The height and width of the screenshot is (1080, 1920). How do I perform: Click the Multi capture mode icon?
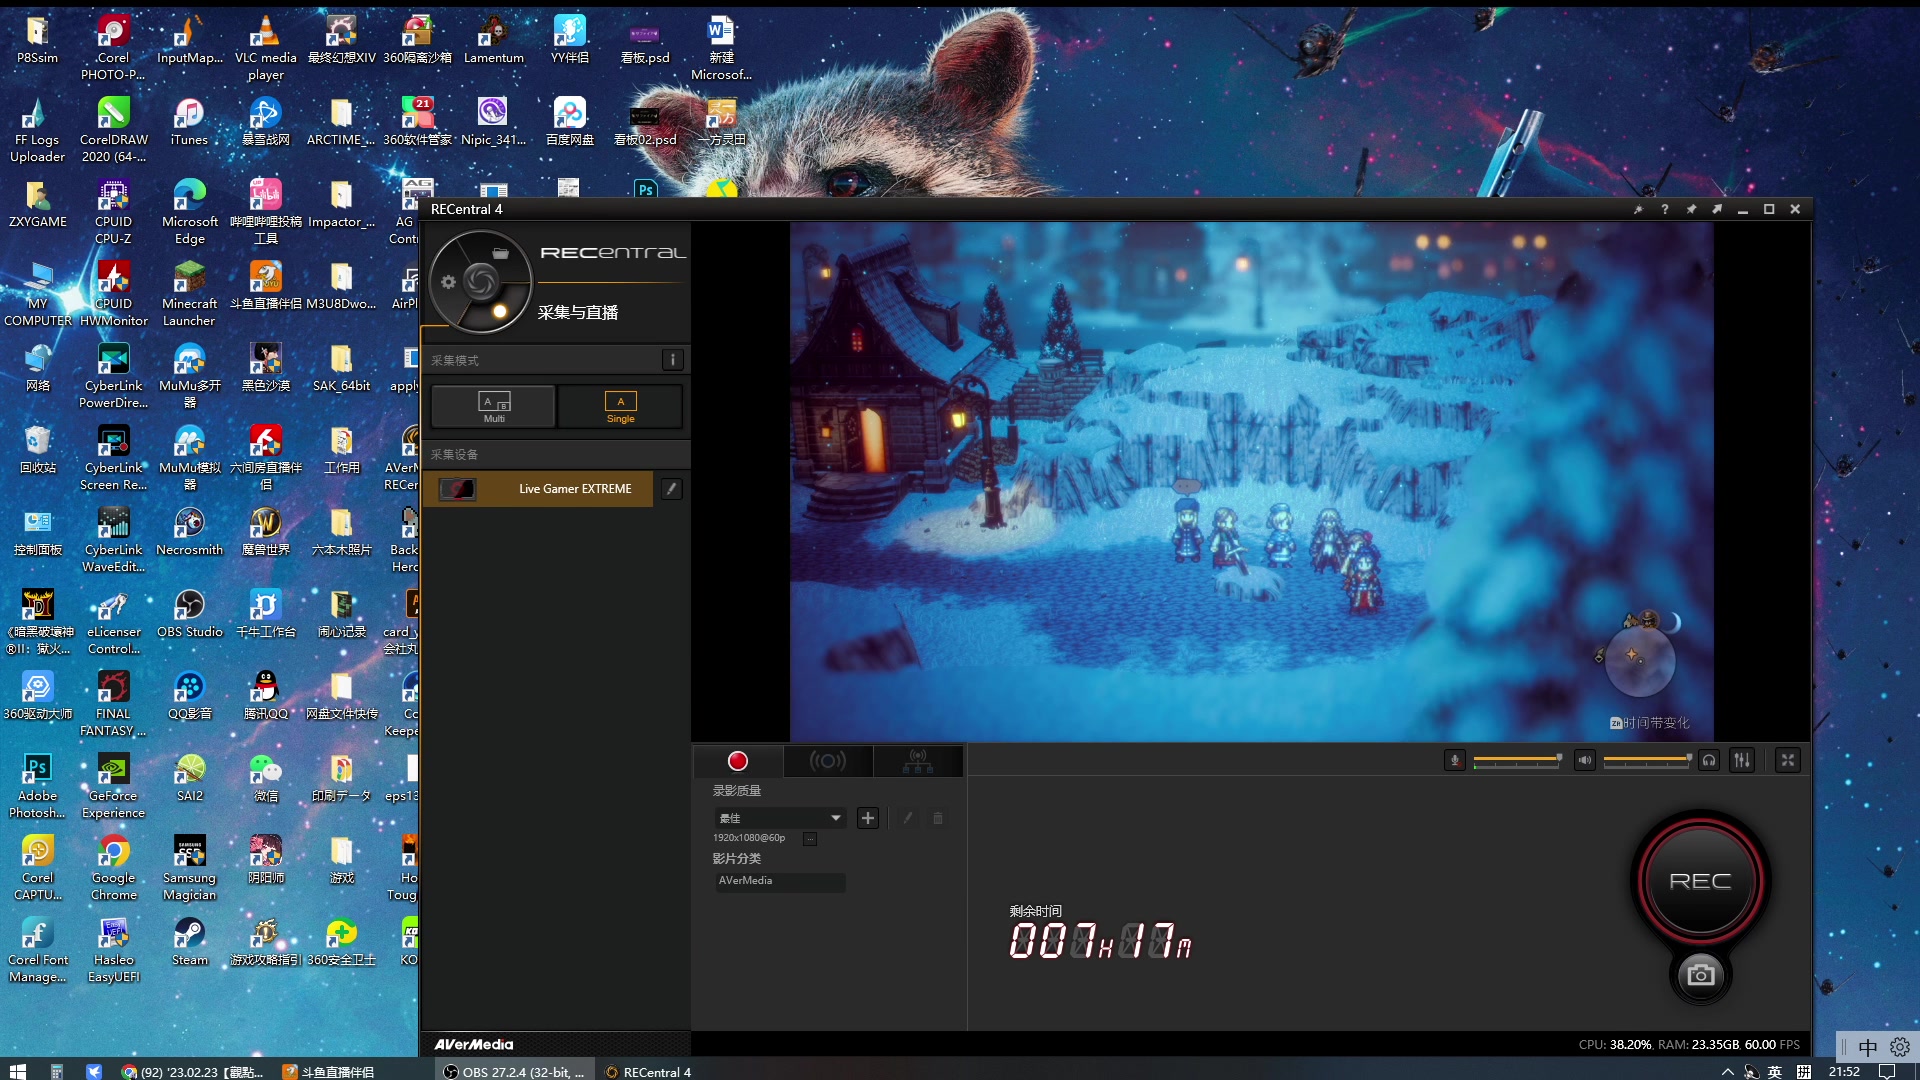click(495, 407)
